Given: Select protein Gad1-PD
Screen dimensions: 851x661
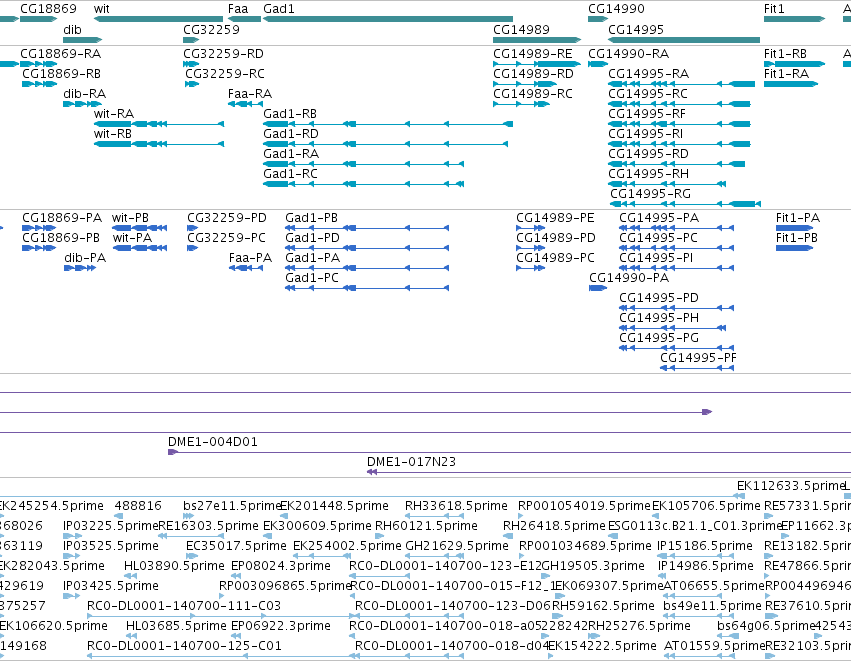Looking at the screenshot, I should tap(367, 248).
